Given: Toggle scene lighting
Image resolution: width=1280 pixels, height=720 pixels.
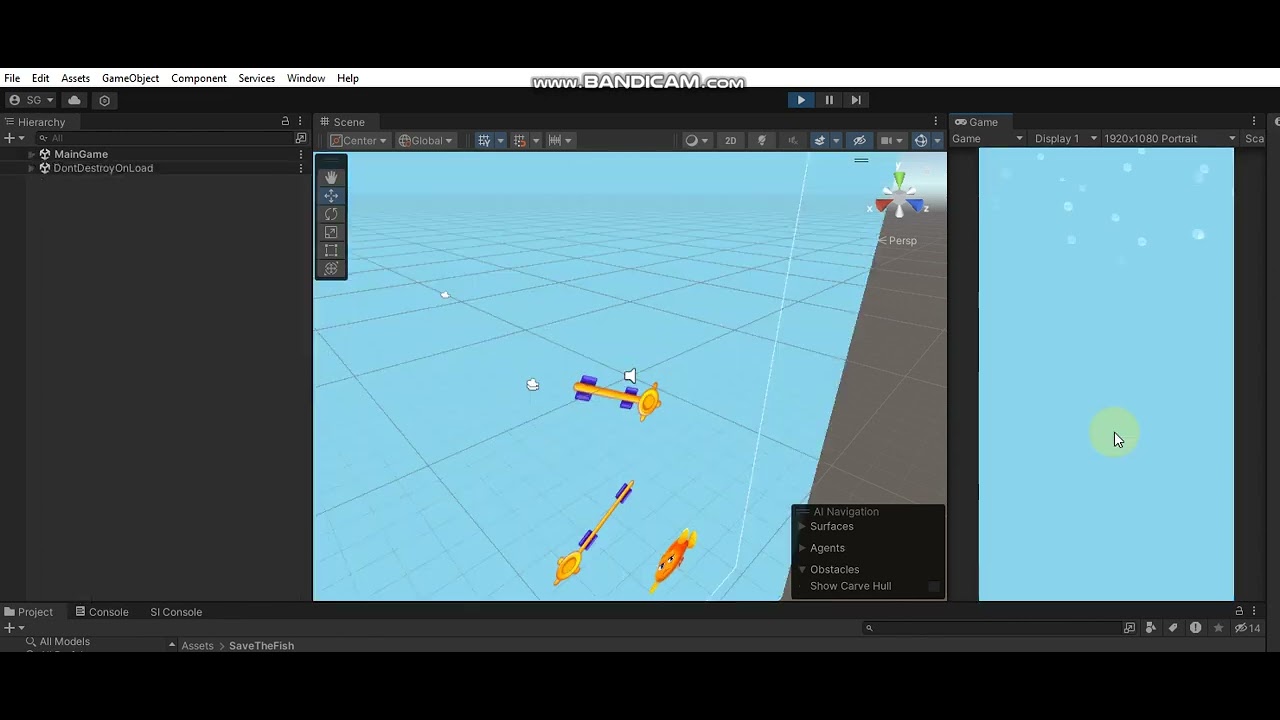Looking at the screenshot, I should pyautogui.click(x=762, y=140).
